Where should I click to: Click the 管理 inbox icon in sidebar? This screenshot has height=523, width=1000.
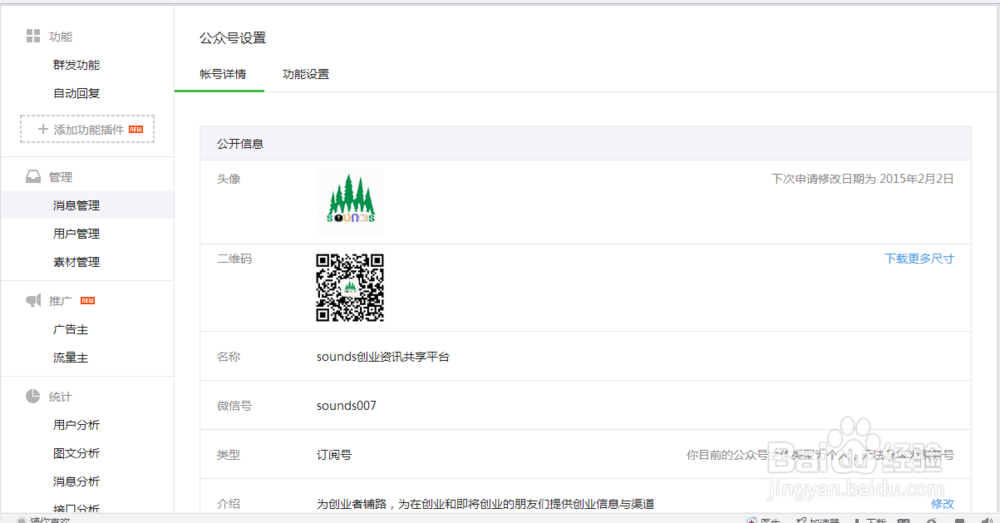coord(33,177)
